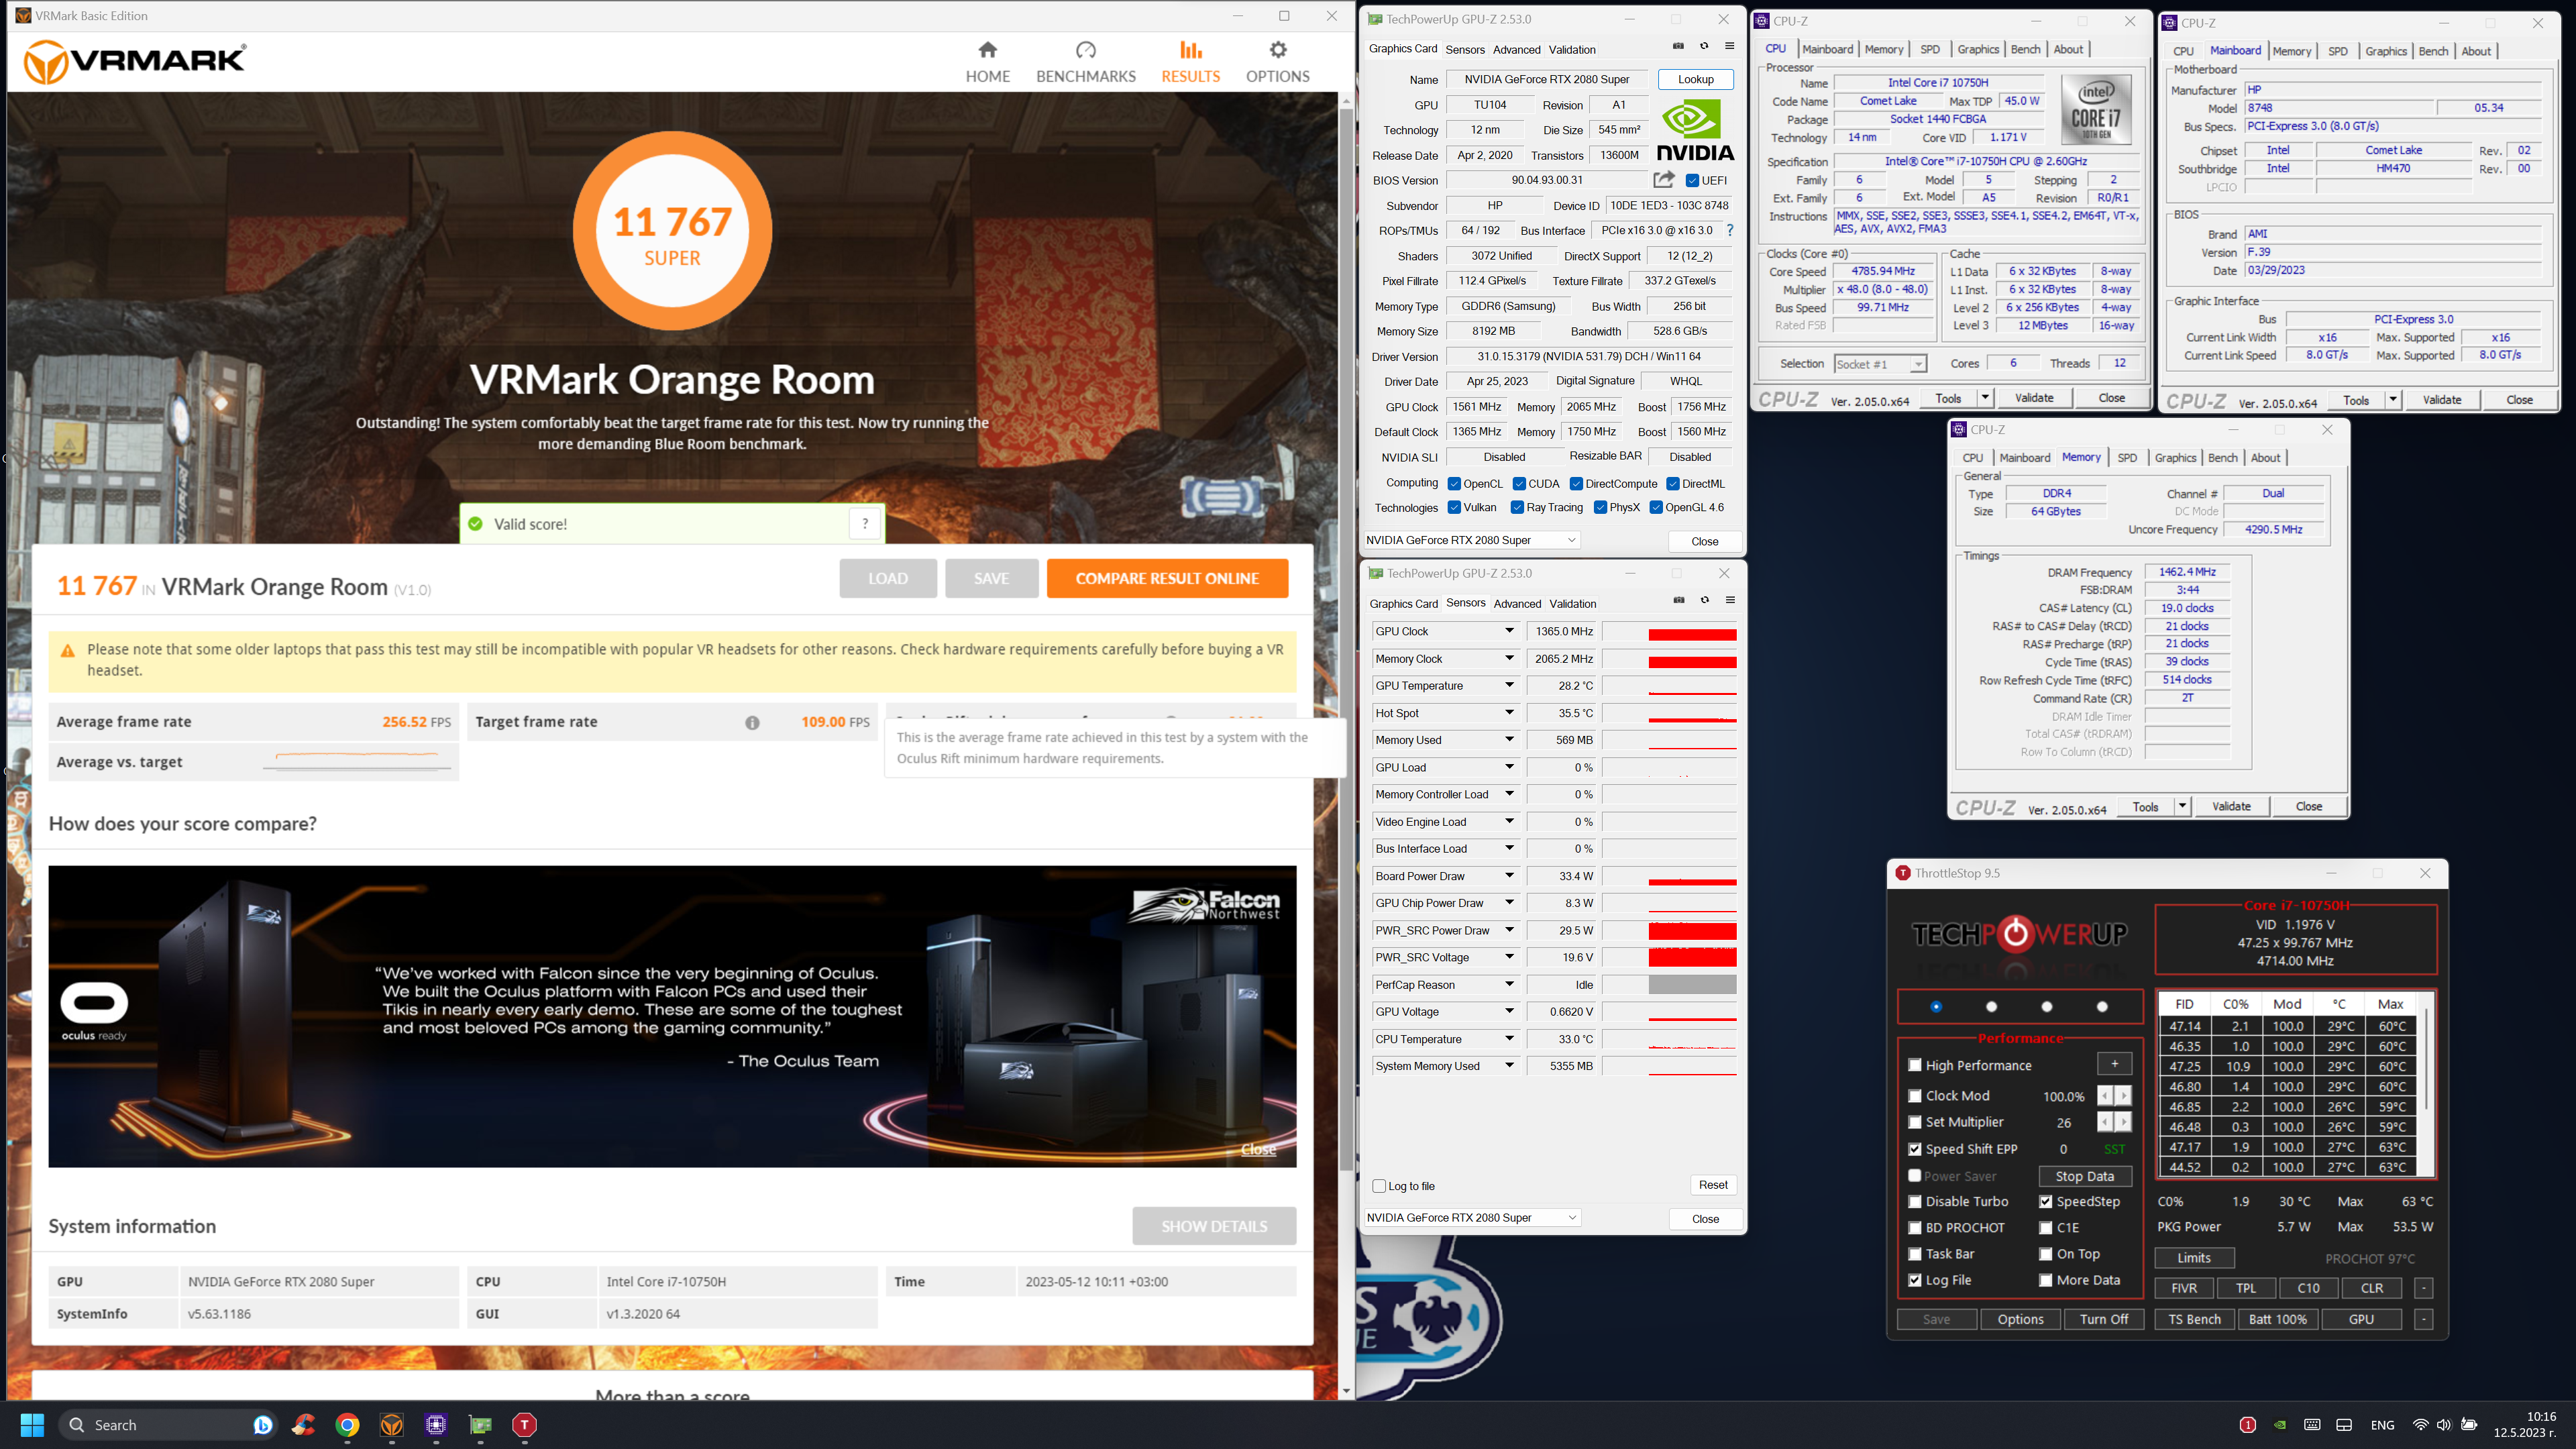
Task: Toggle SpeedStep checkbox in ThrottleStop
Action: coord(2046,1202)
